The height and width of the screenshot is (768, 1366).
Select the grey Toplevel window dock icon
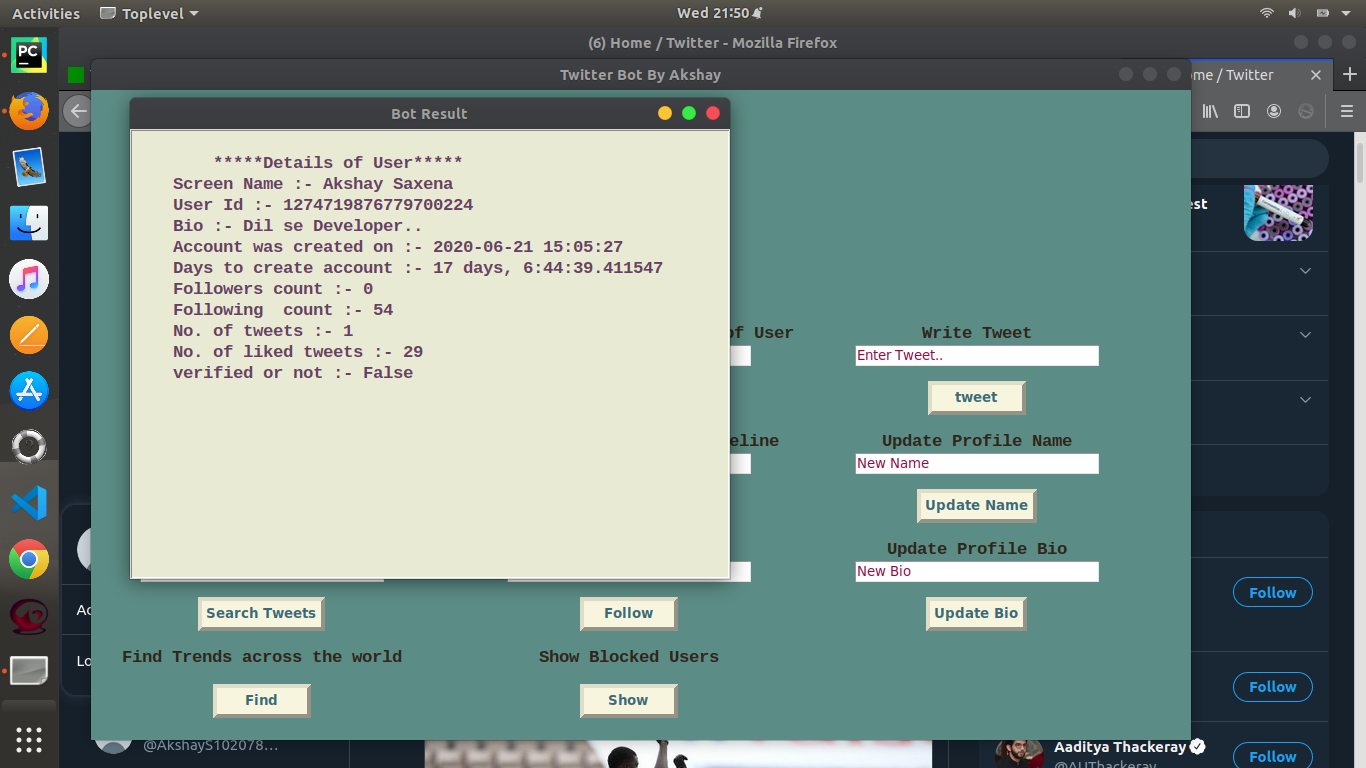point(29,671)
